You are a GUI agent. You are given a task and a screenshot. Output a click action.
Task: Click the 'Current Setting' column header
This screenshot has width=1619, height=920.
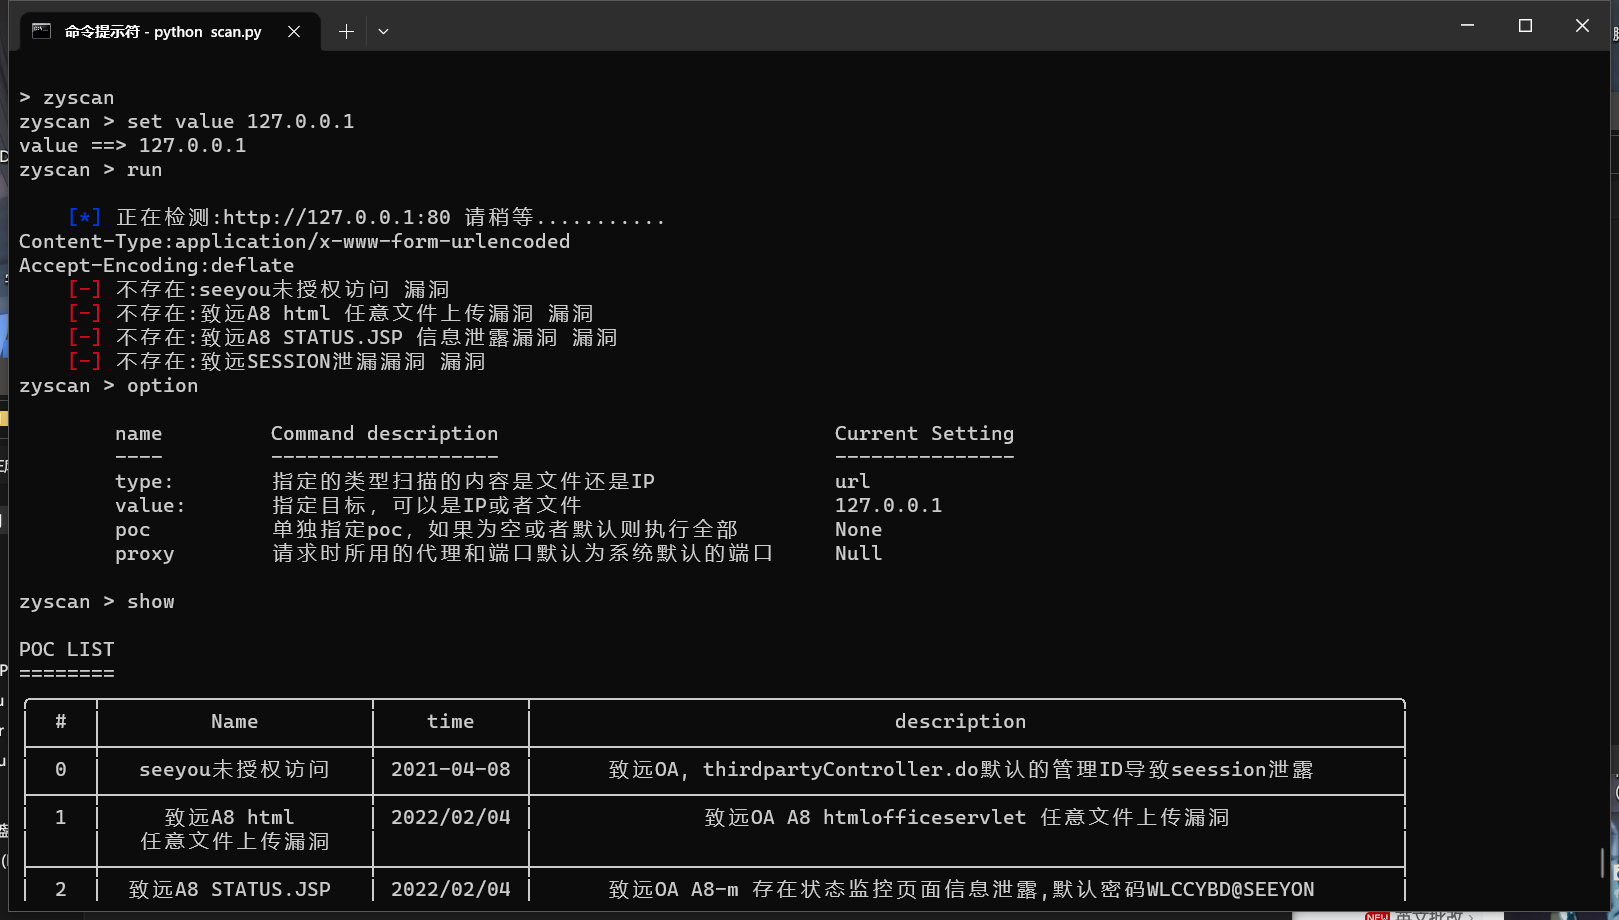pos(924,434)
